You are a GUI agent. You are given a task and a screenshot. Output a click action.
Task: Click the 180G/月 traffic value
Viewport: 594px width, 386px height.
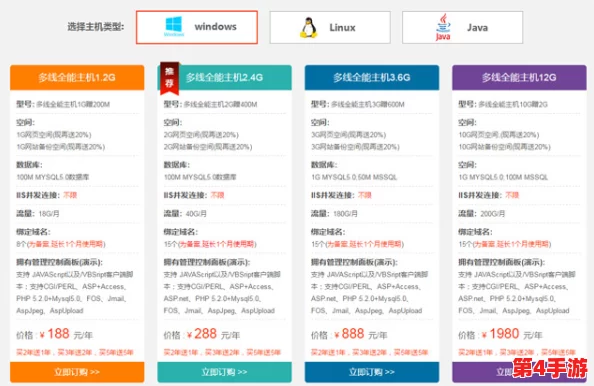[345, 214]
